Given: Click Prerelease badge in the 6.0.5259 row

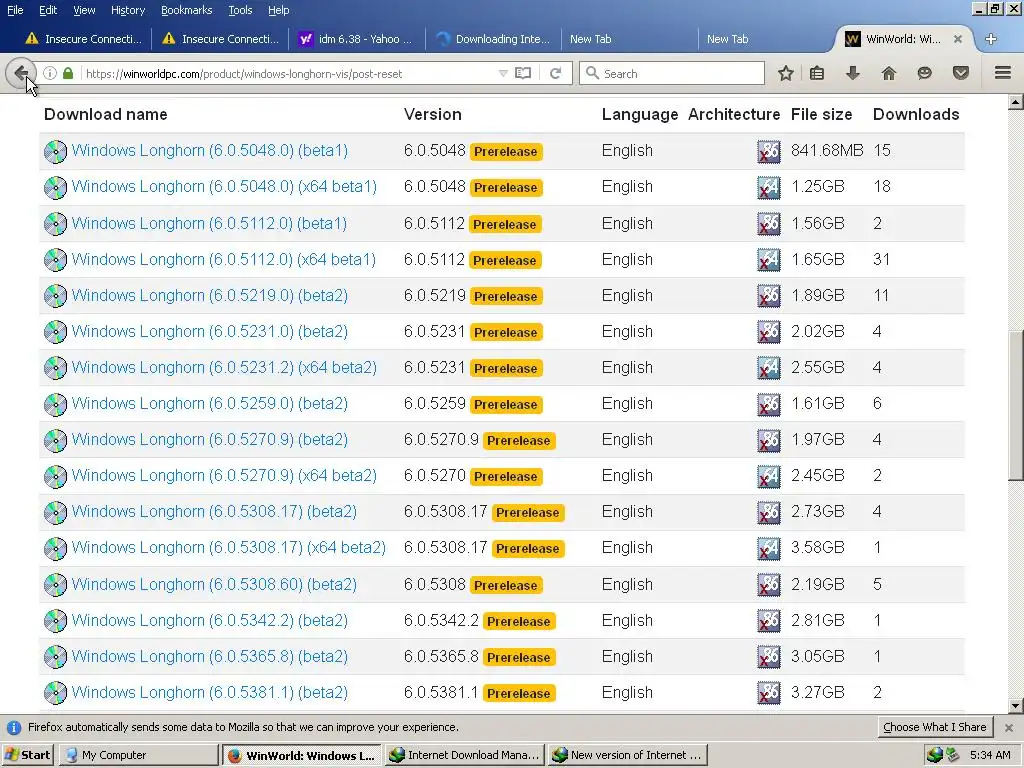Looking at the screenshot, I should pyautogui.click(x=505, y=405).
